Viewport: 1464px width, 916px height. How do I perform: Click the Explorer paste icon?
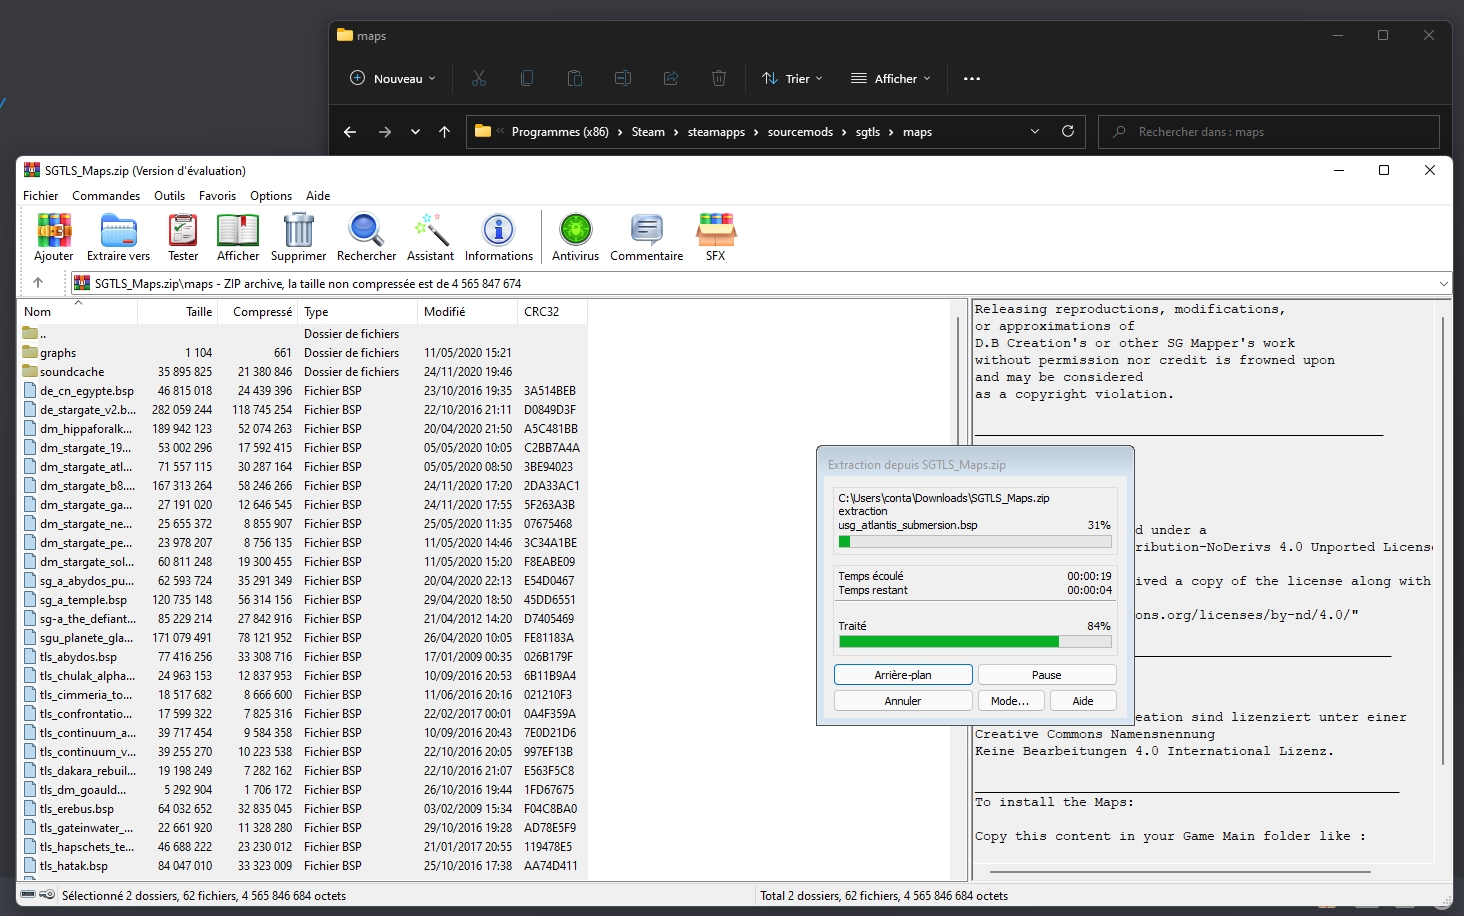click(x=575, y=78)
